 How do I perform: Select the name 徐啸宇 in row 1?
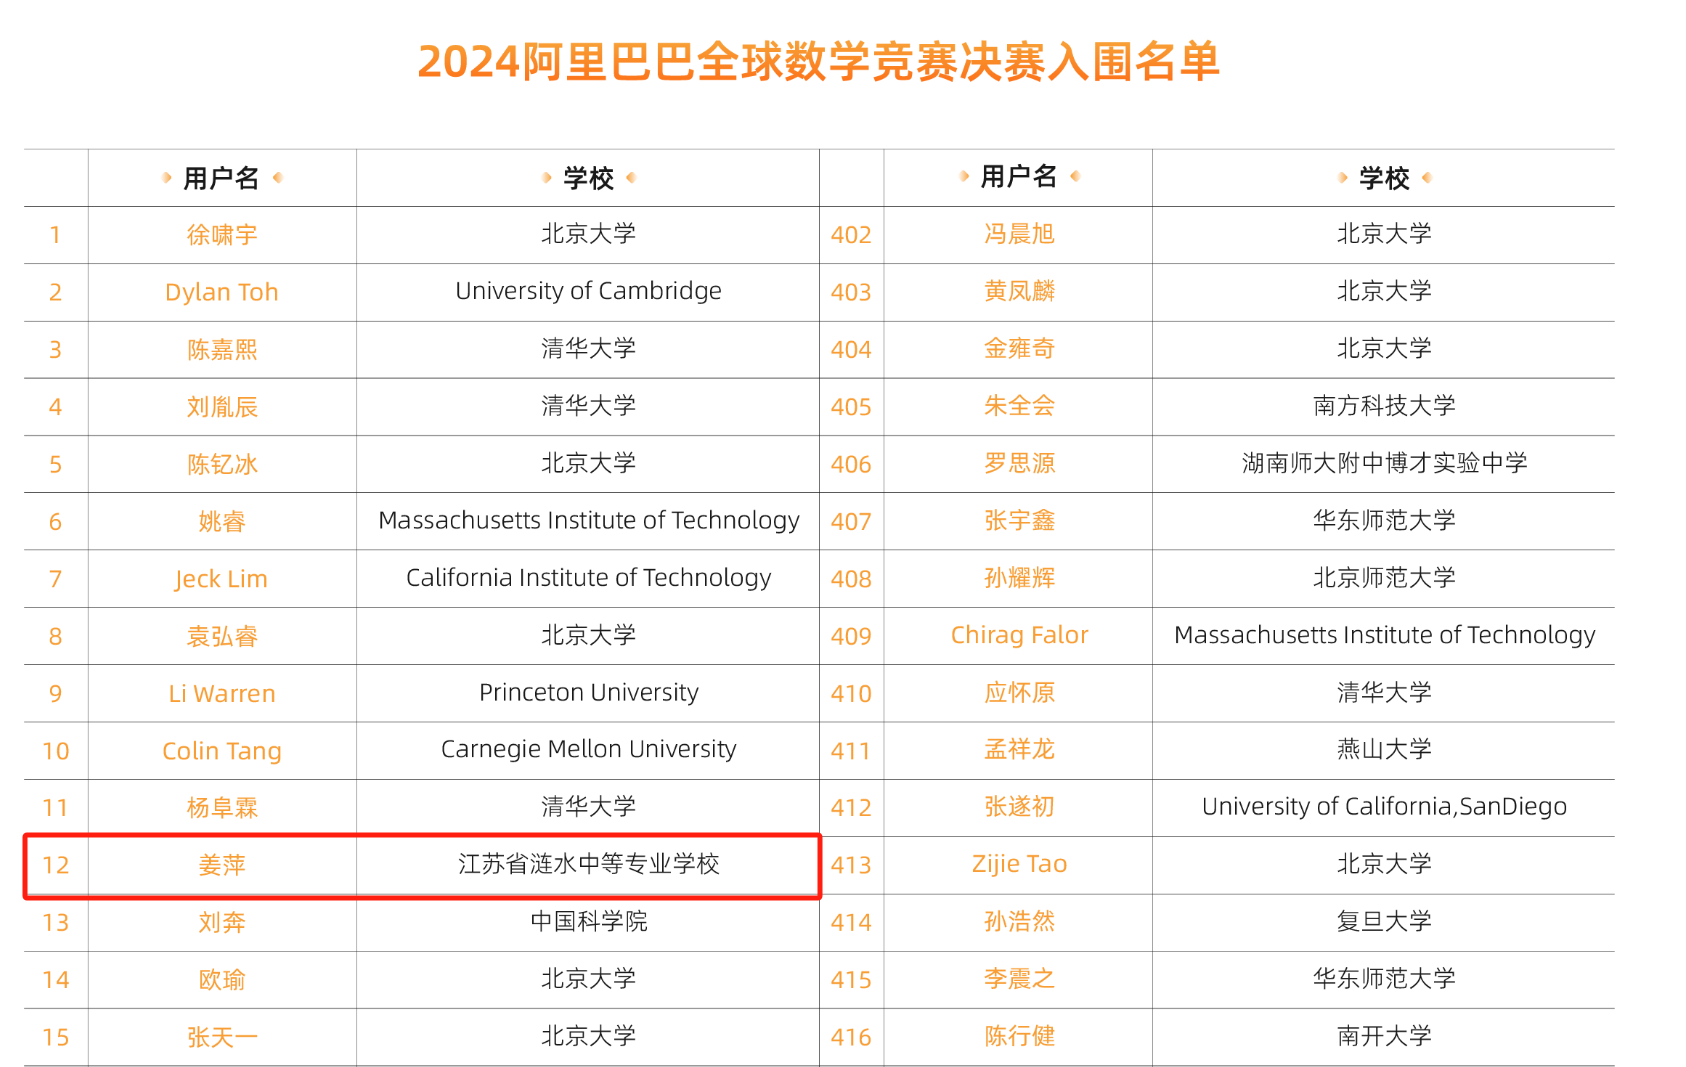pos(222,235)
